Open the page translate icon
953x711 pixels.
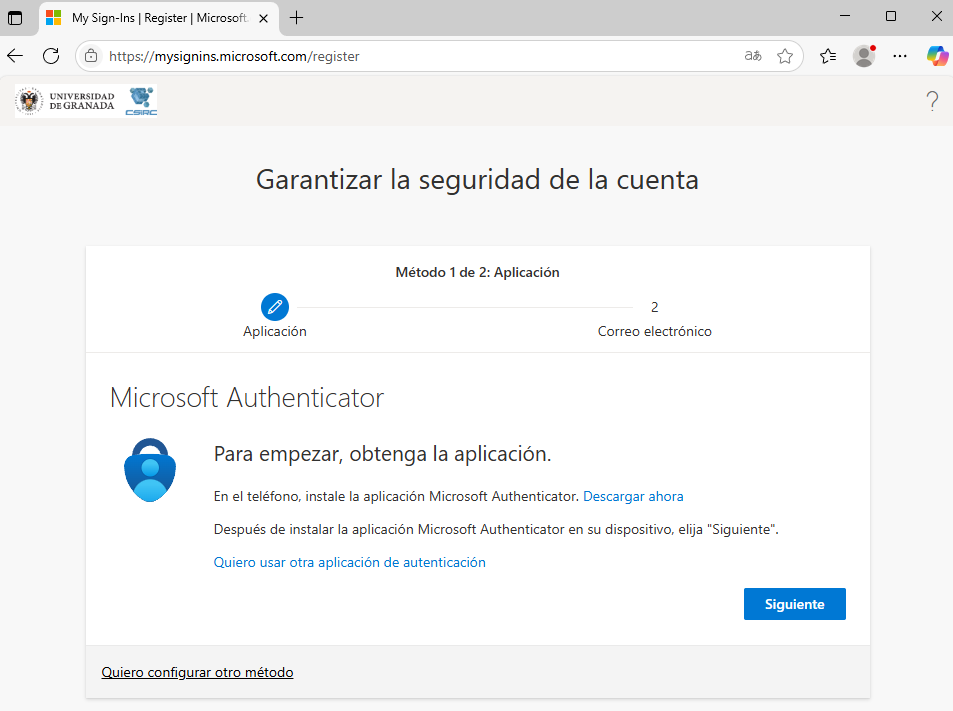click(x=752, y=56)
